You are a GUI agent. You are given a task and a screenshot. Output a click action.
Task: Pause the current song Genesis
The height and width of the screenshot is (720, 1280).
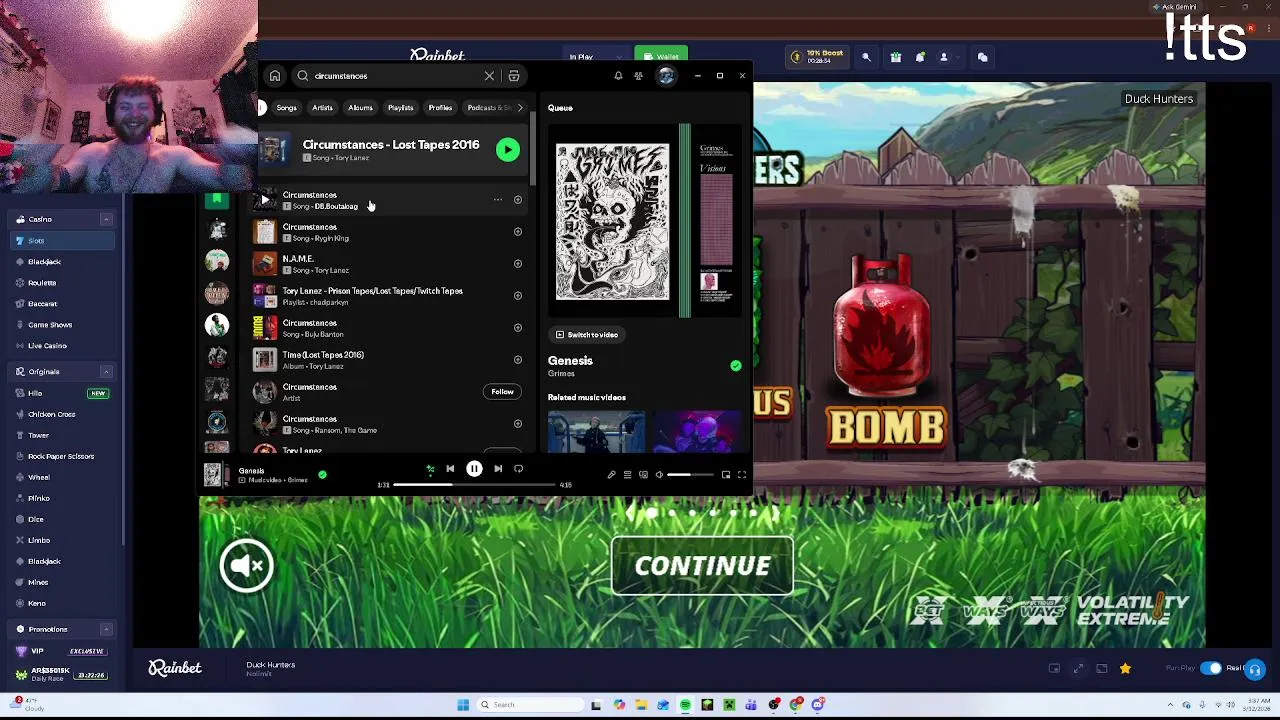pos(474,469)
